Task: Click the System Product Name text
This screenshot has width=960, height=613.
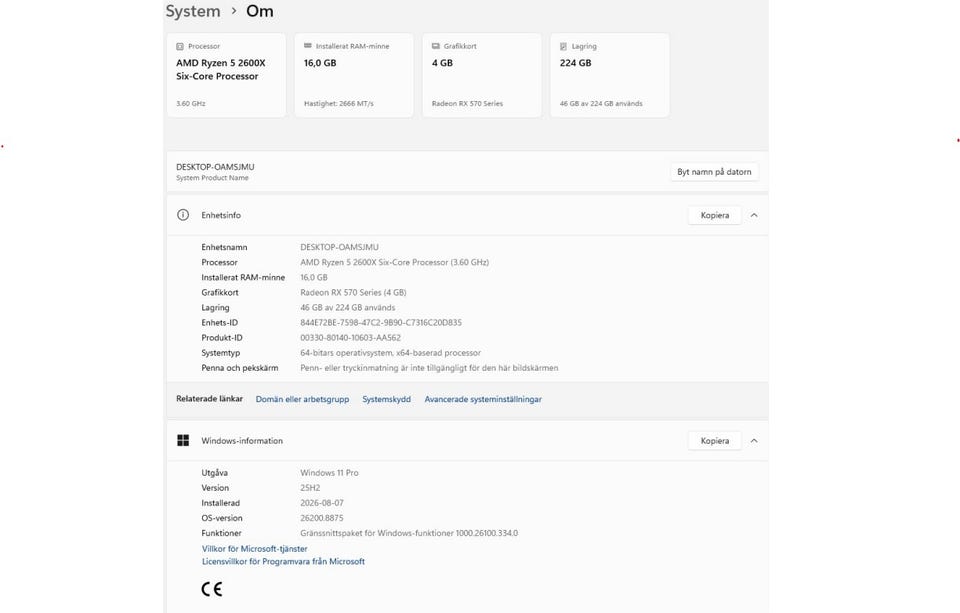Action: [x=212, y=178]
